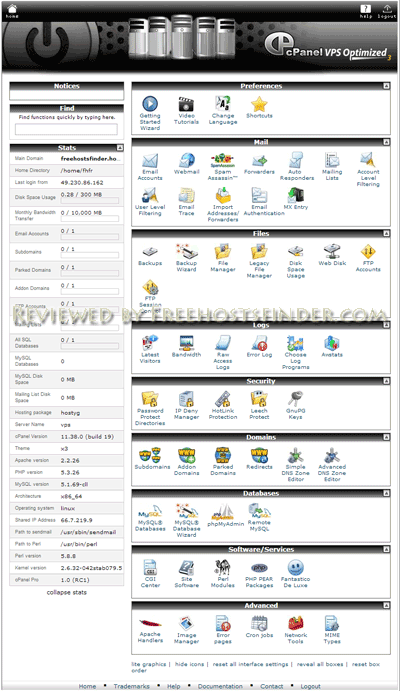
Task: Launch Webmail
Action: [x=186, y=163]
